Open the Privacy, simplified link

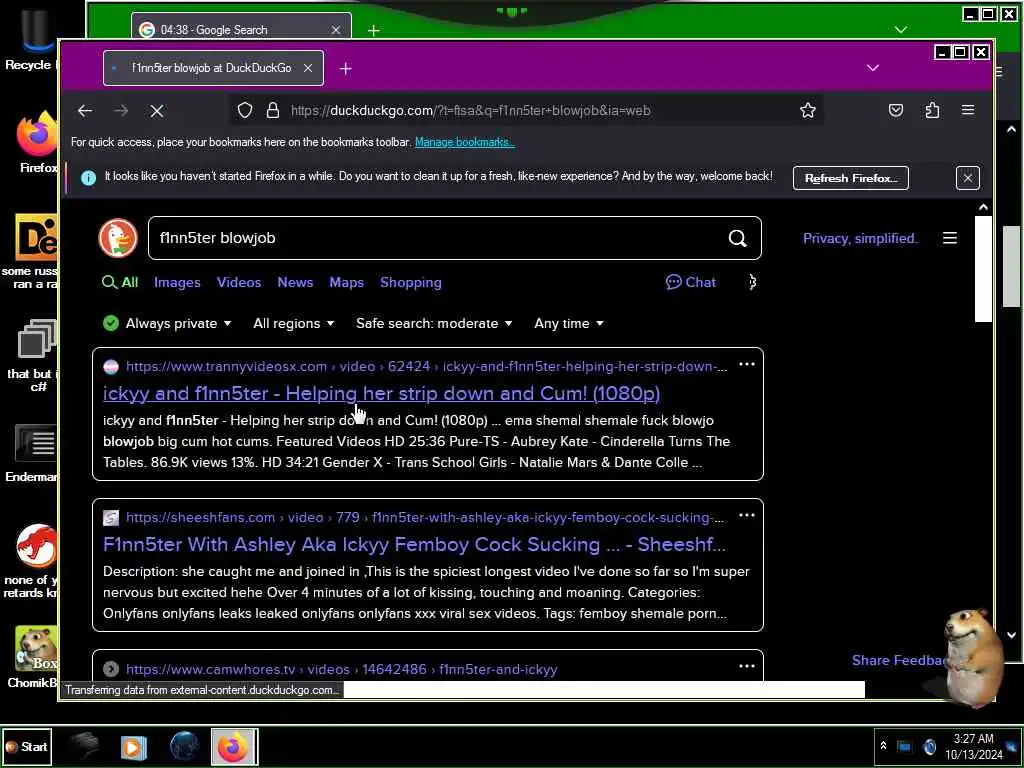point(860,238)
